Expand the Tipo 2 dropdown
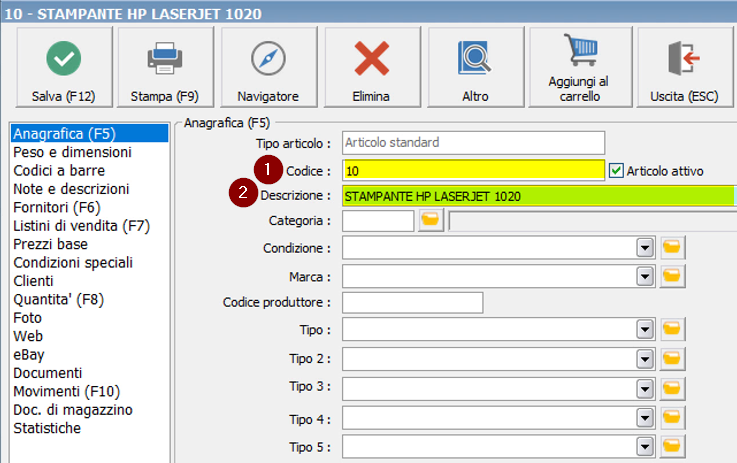 [645, 359]
